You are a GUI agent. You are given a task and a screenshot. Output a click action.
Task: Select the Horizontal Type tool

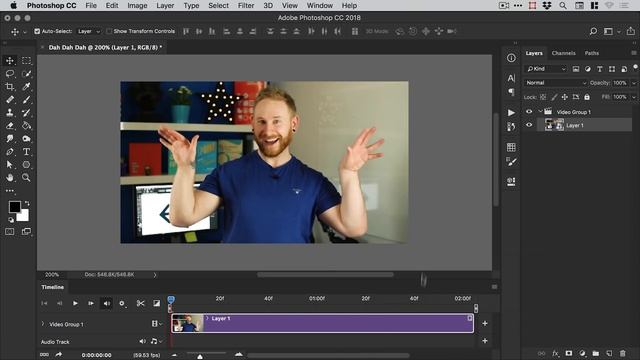[x=26, y=152]
